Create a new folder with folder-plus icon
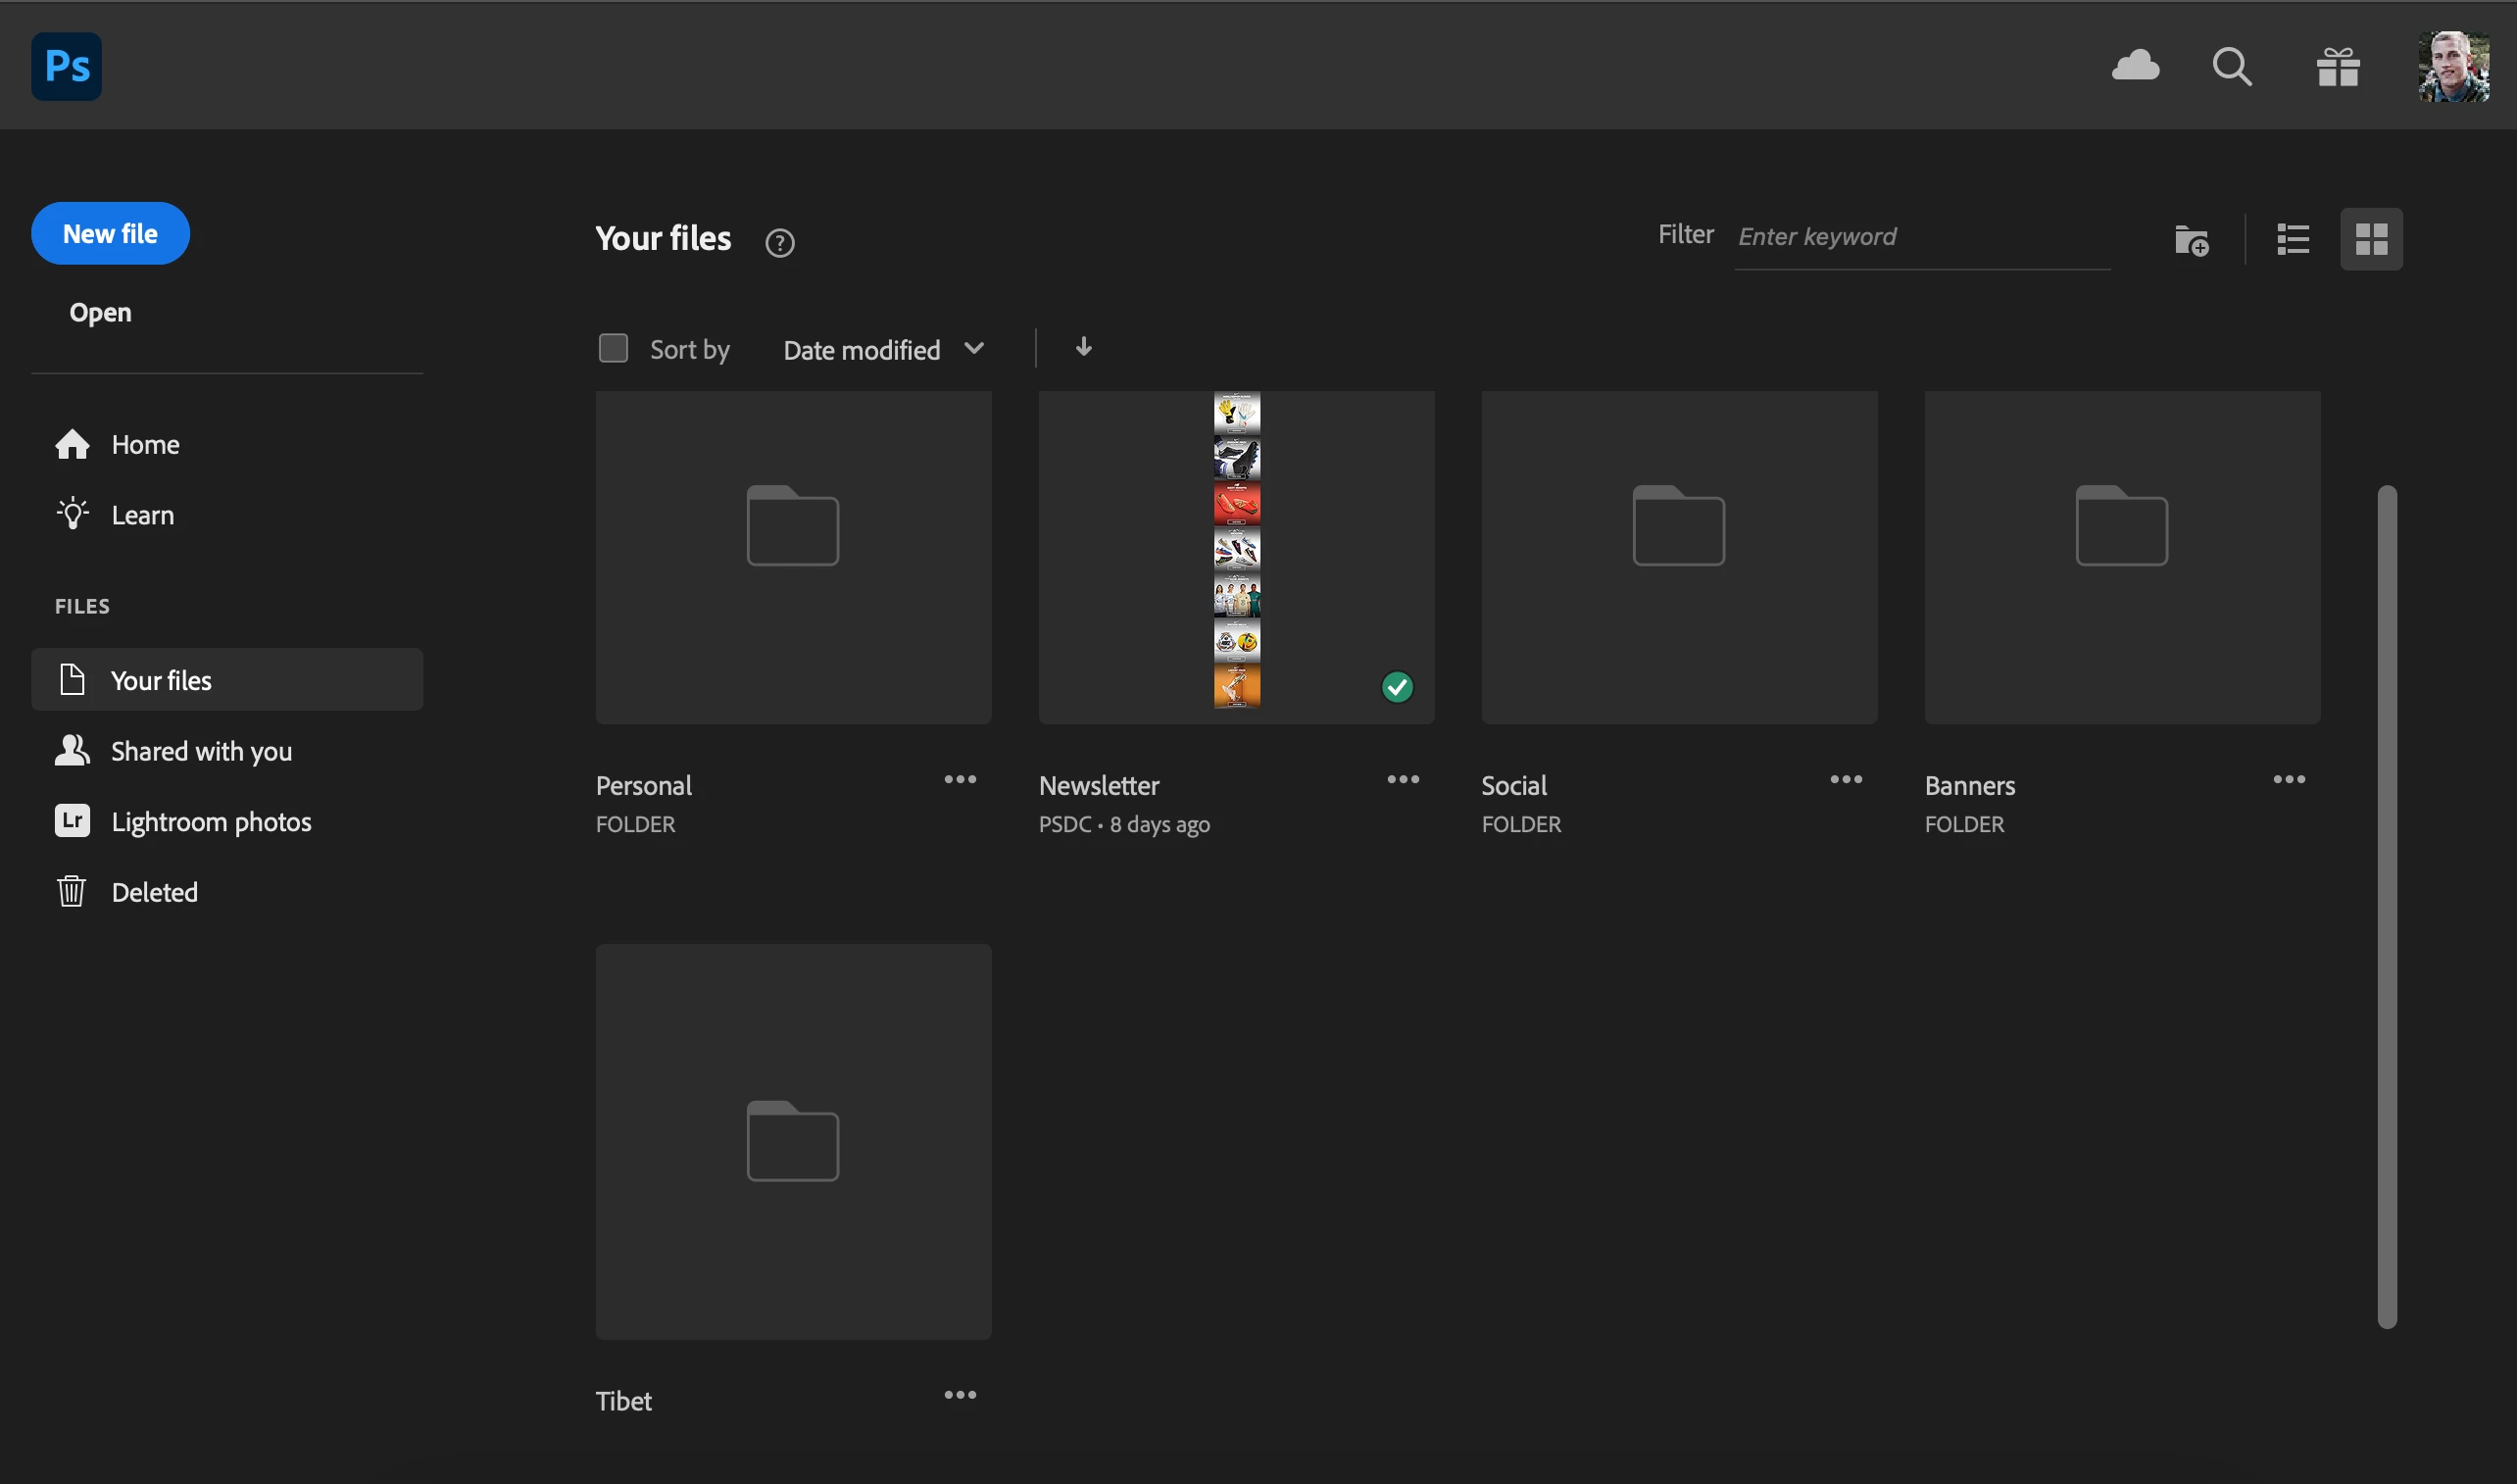Viewport: 2517px width, 1484px height. 2191,240
